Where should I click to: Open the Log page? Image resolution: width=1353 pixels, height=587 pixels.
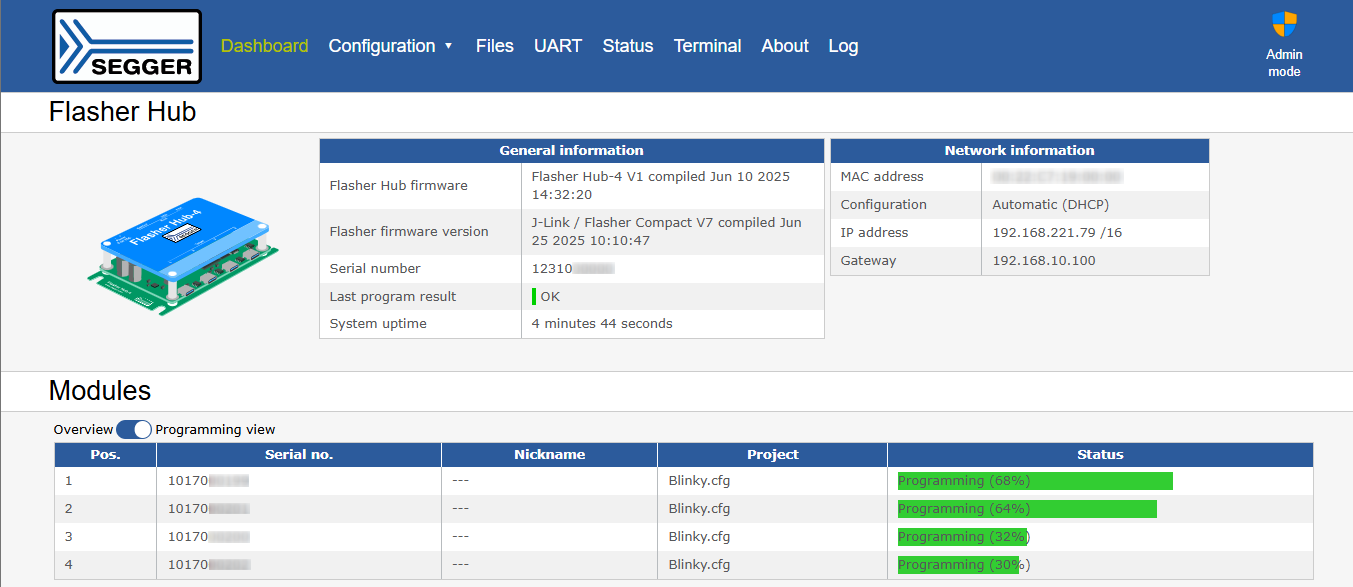click(x=843, y=46)
